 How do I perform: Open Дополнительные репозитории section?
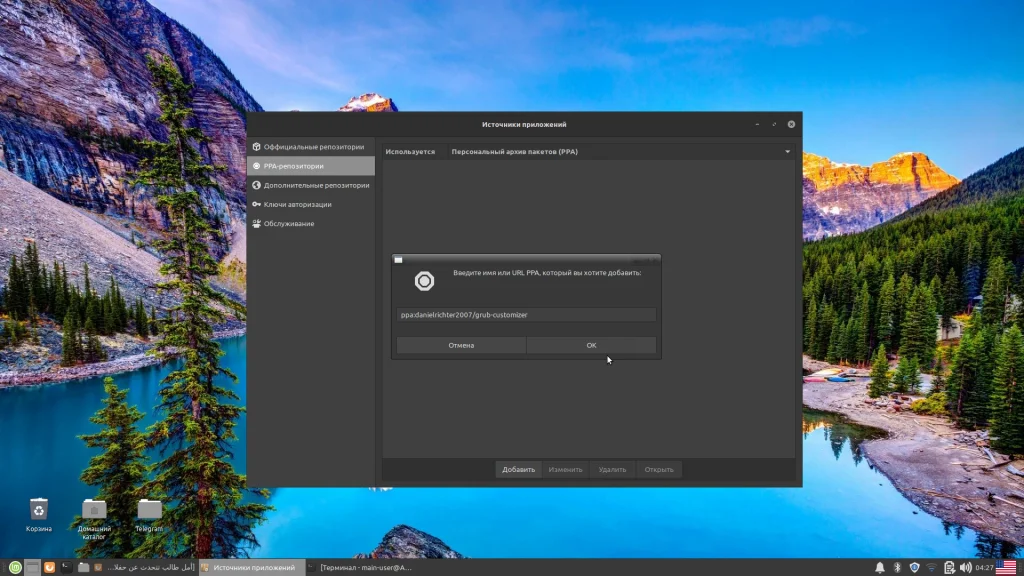coord(310,185)
